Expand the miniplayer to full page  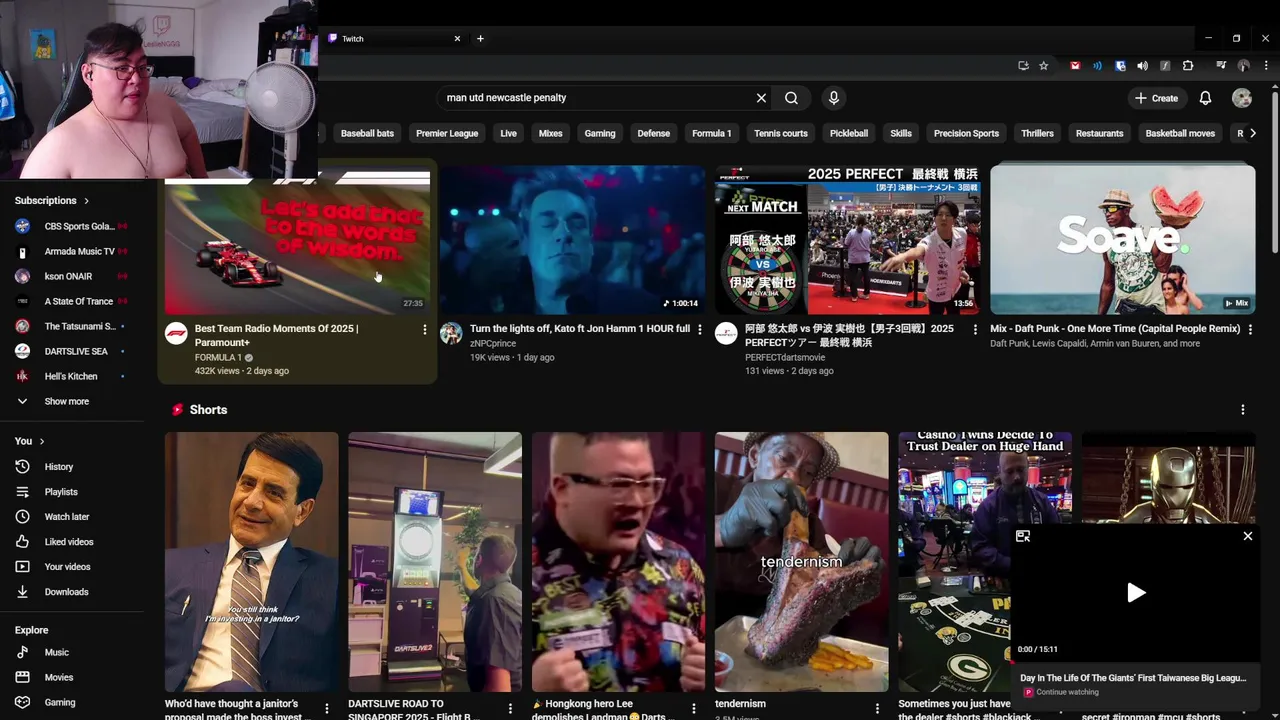(x=1023, y=536)
